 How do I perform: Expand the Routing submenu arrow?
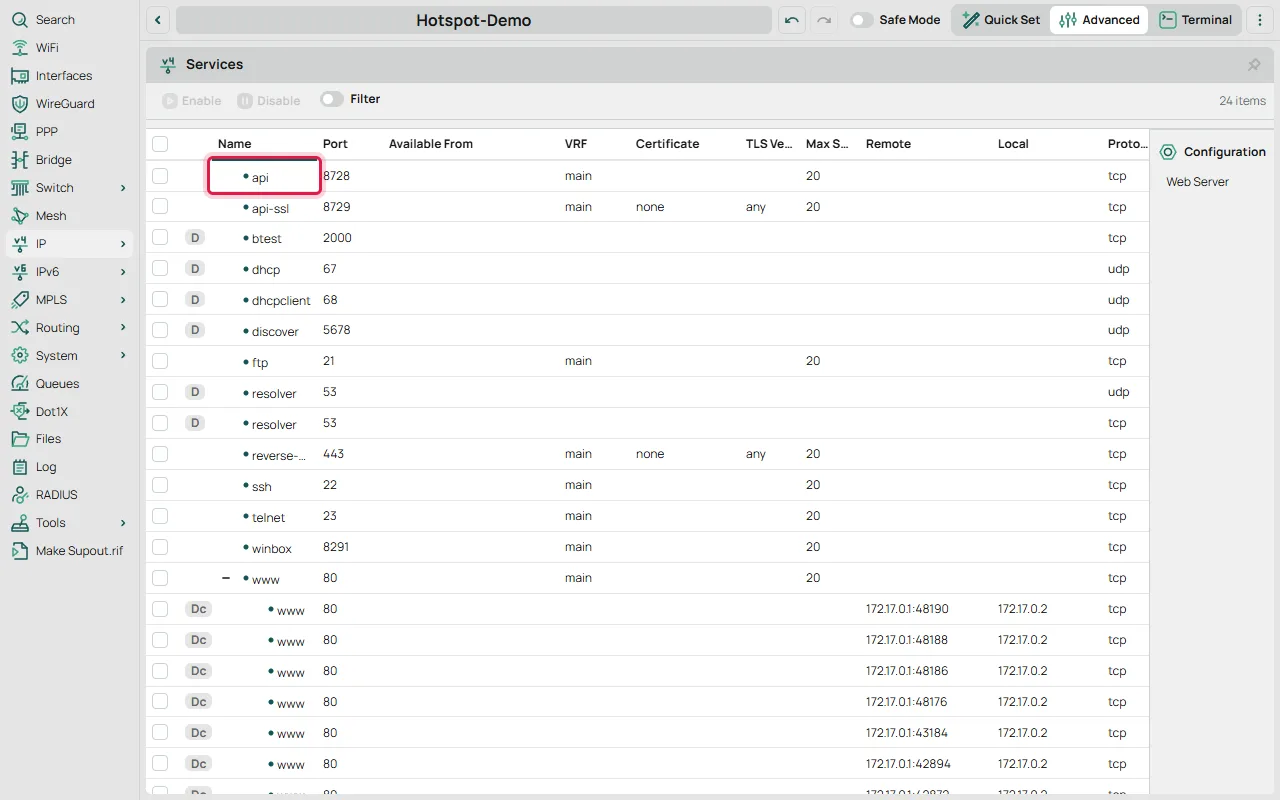pyautogui.click(x=123, y=328)
